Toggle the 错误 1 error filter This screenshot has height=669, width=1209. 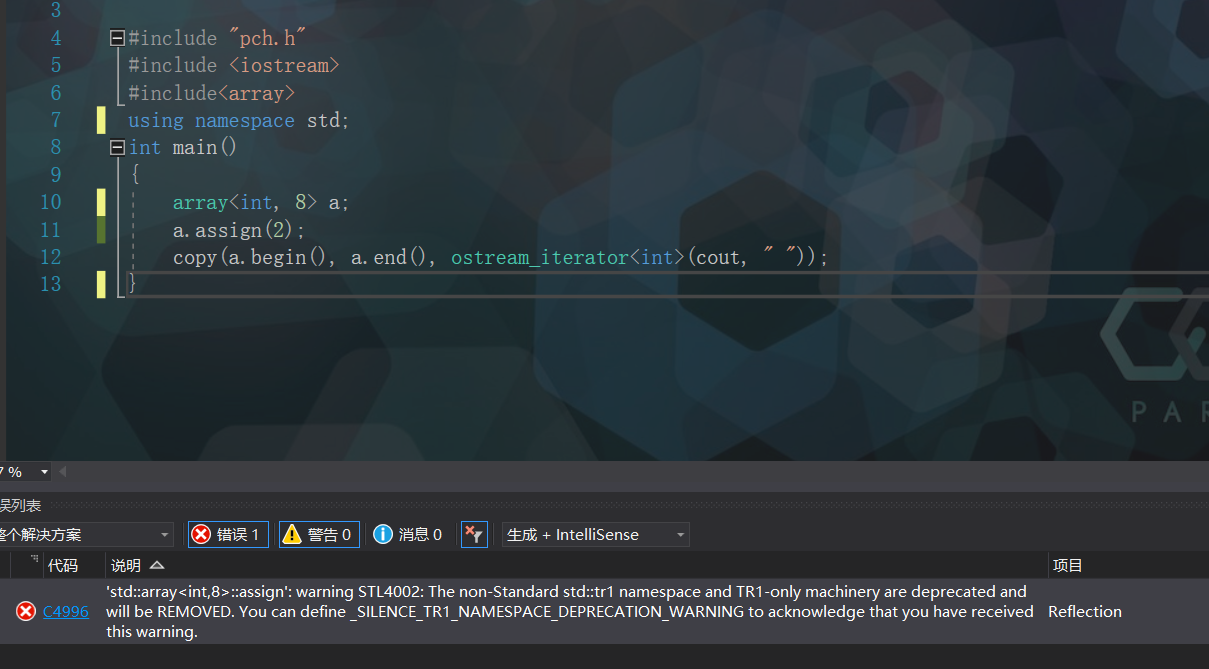click(227, 534)
